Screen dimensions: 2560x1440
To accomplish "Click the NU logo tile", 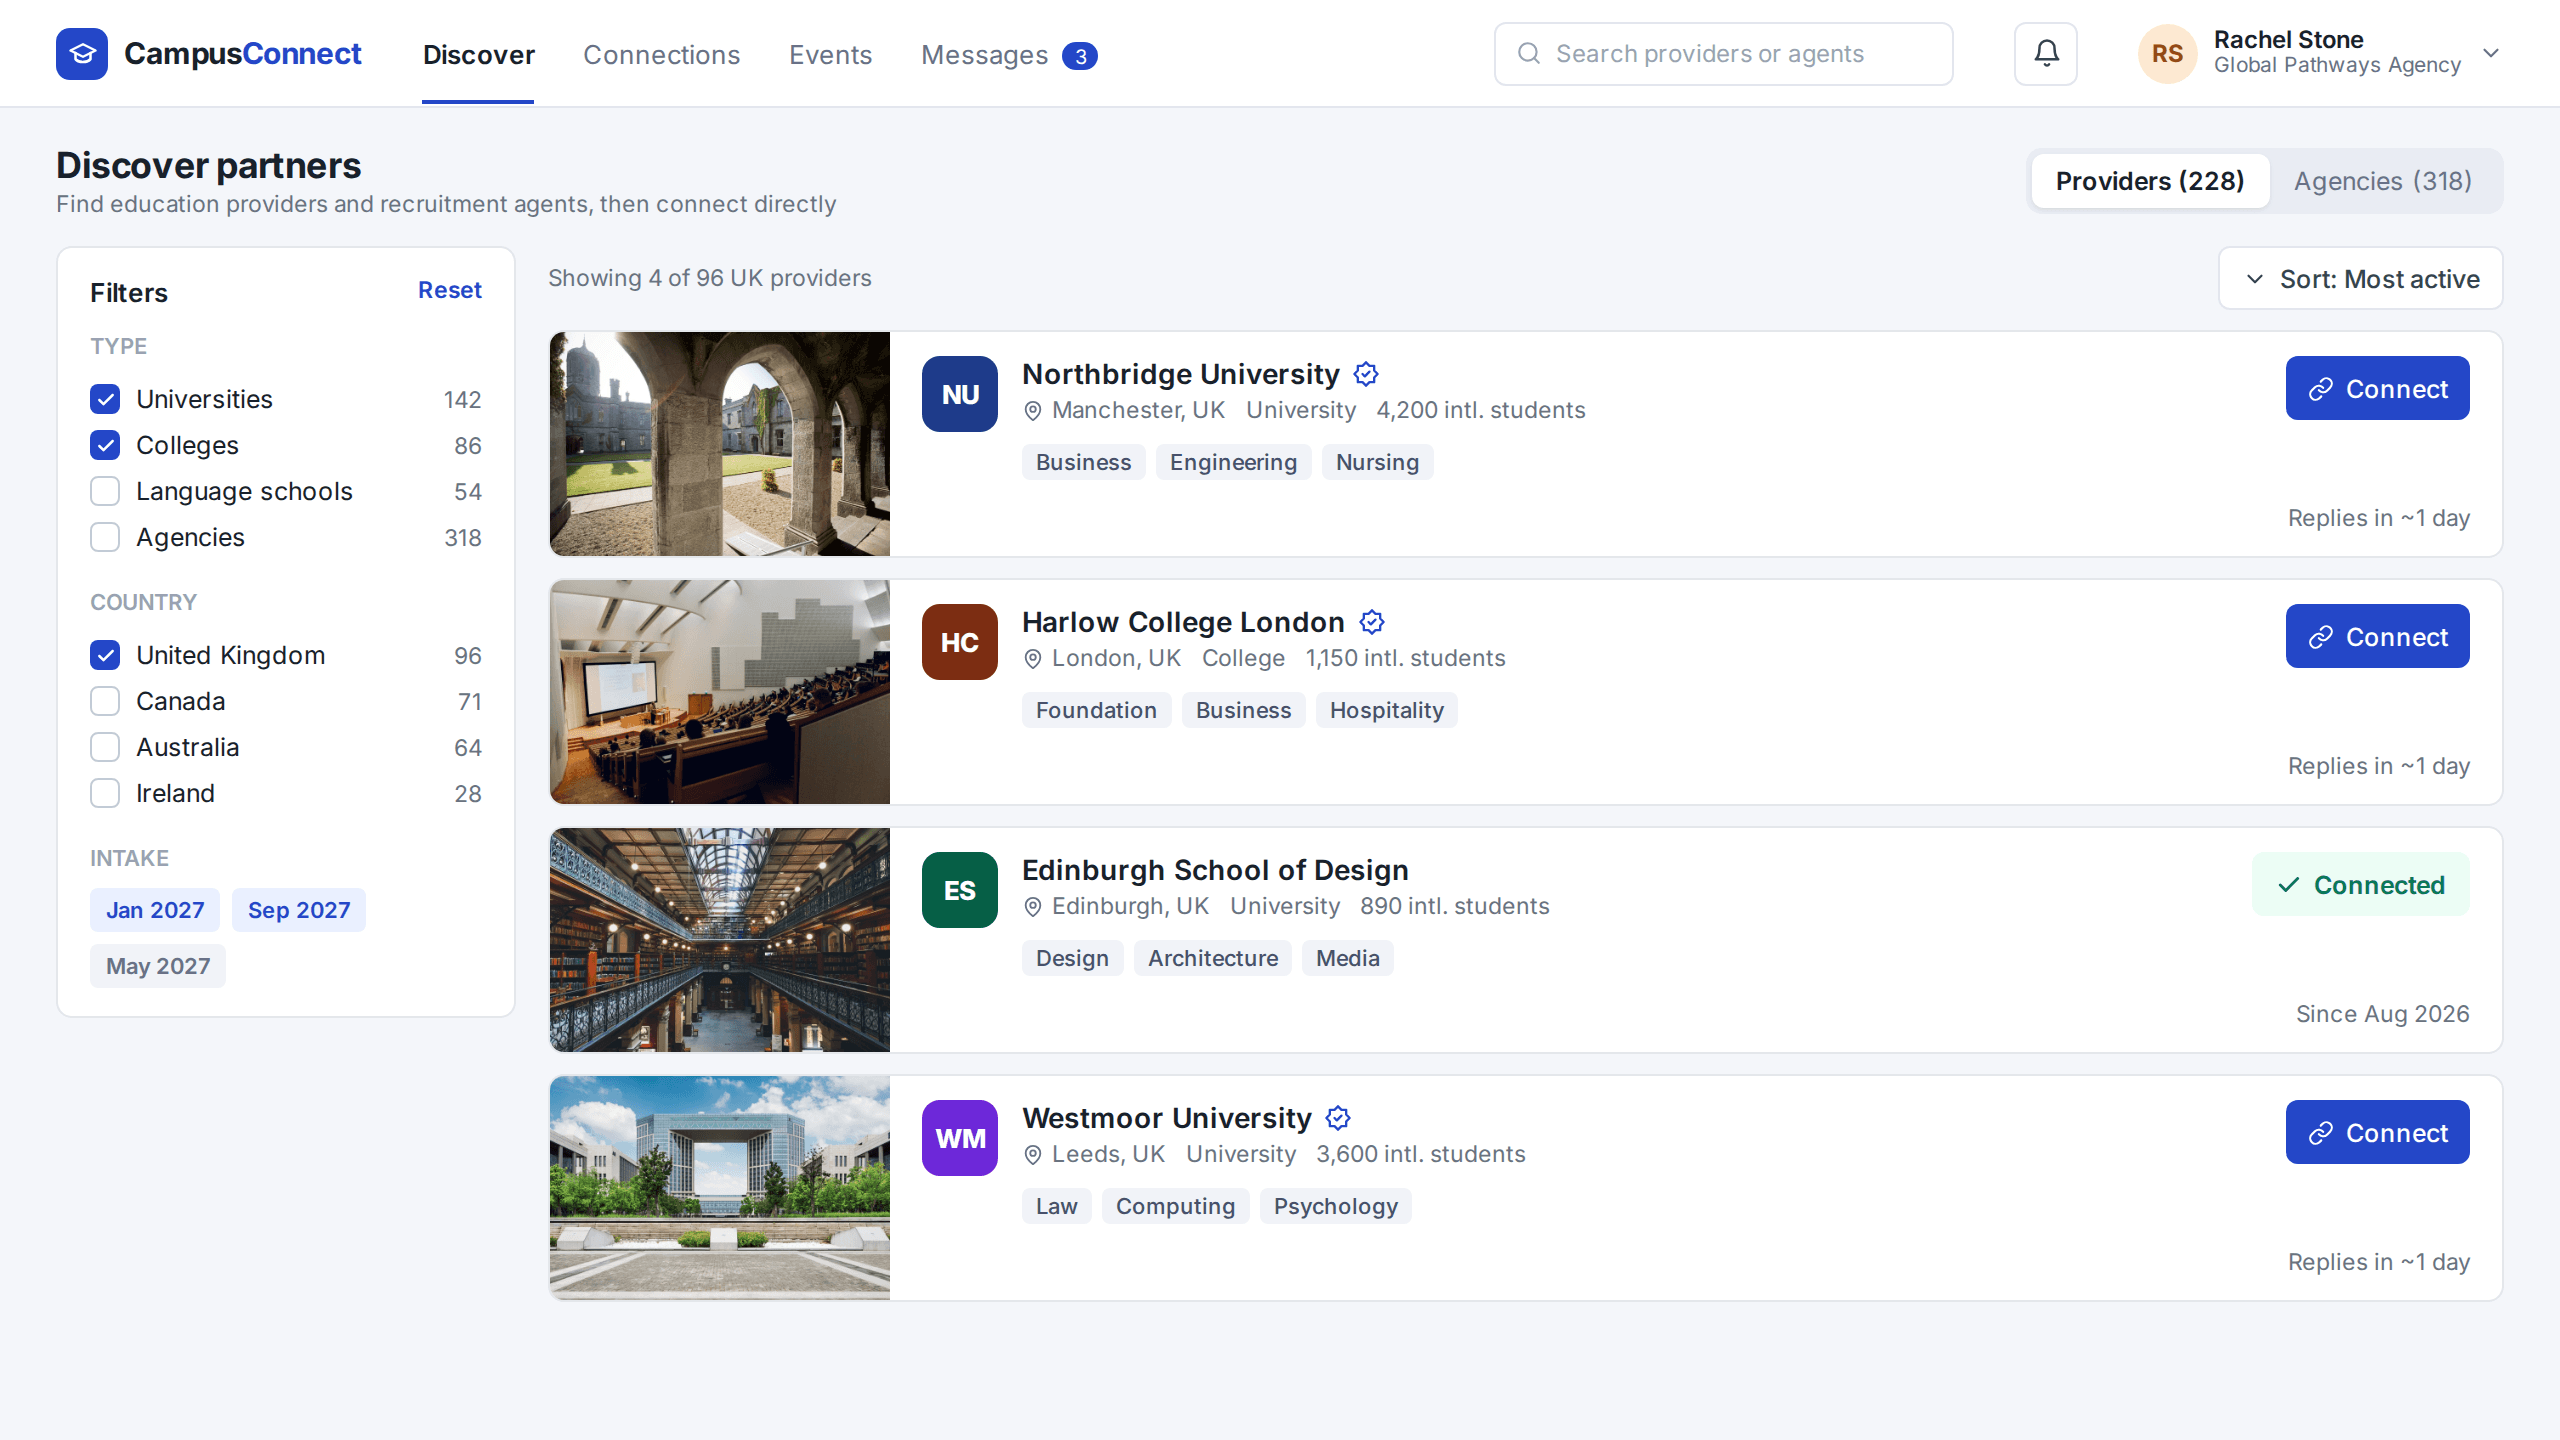I will (x=960, y=394).
